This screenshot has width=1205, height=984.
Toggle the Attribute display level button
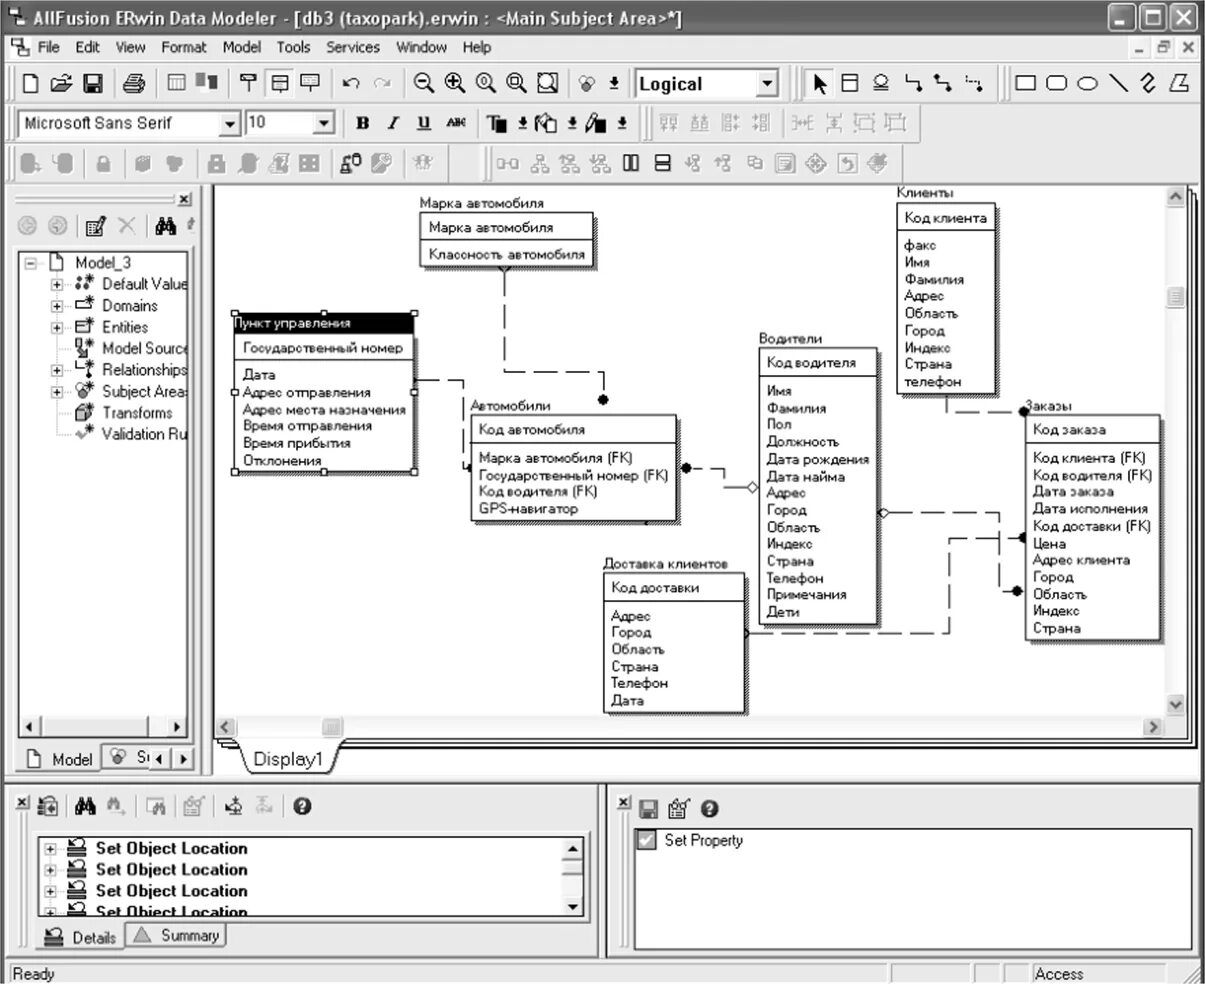pyautogui.click(x=279, y=84)
